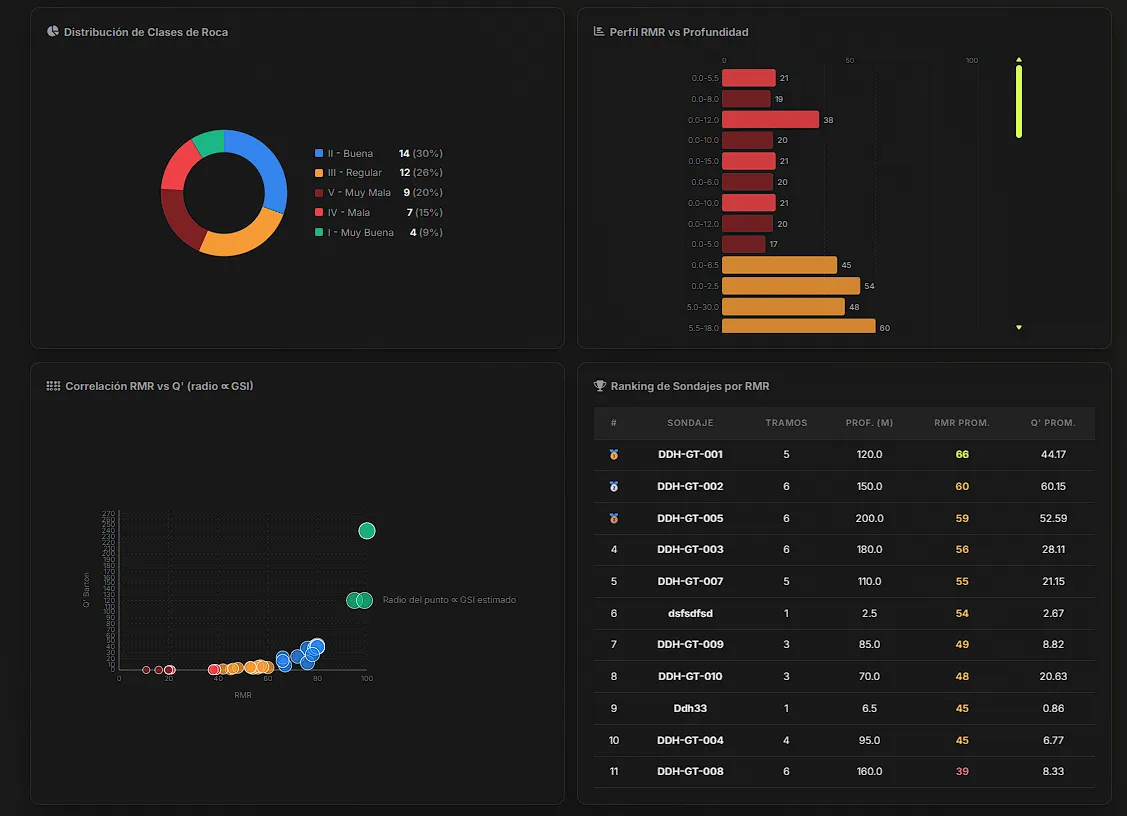This screenshot has width=1127, height=816.
Task: Open the DDH-GT-003 row in the ranking
Action: [844, 549]
